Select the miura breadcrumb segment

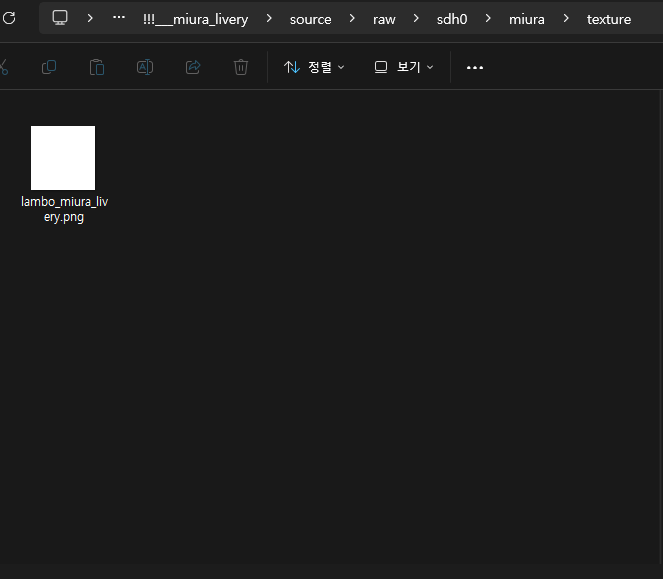[527, 19]
